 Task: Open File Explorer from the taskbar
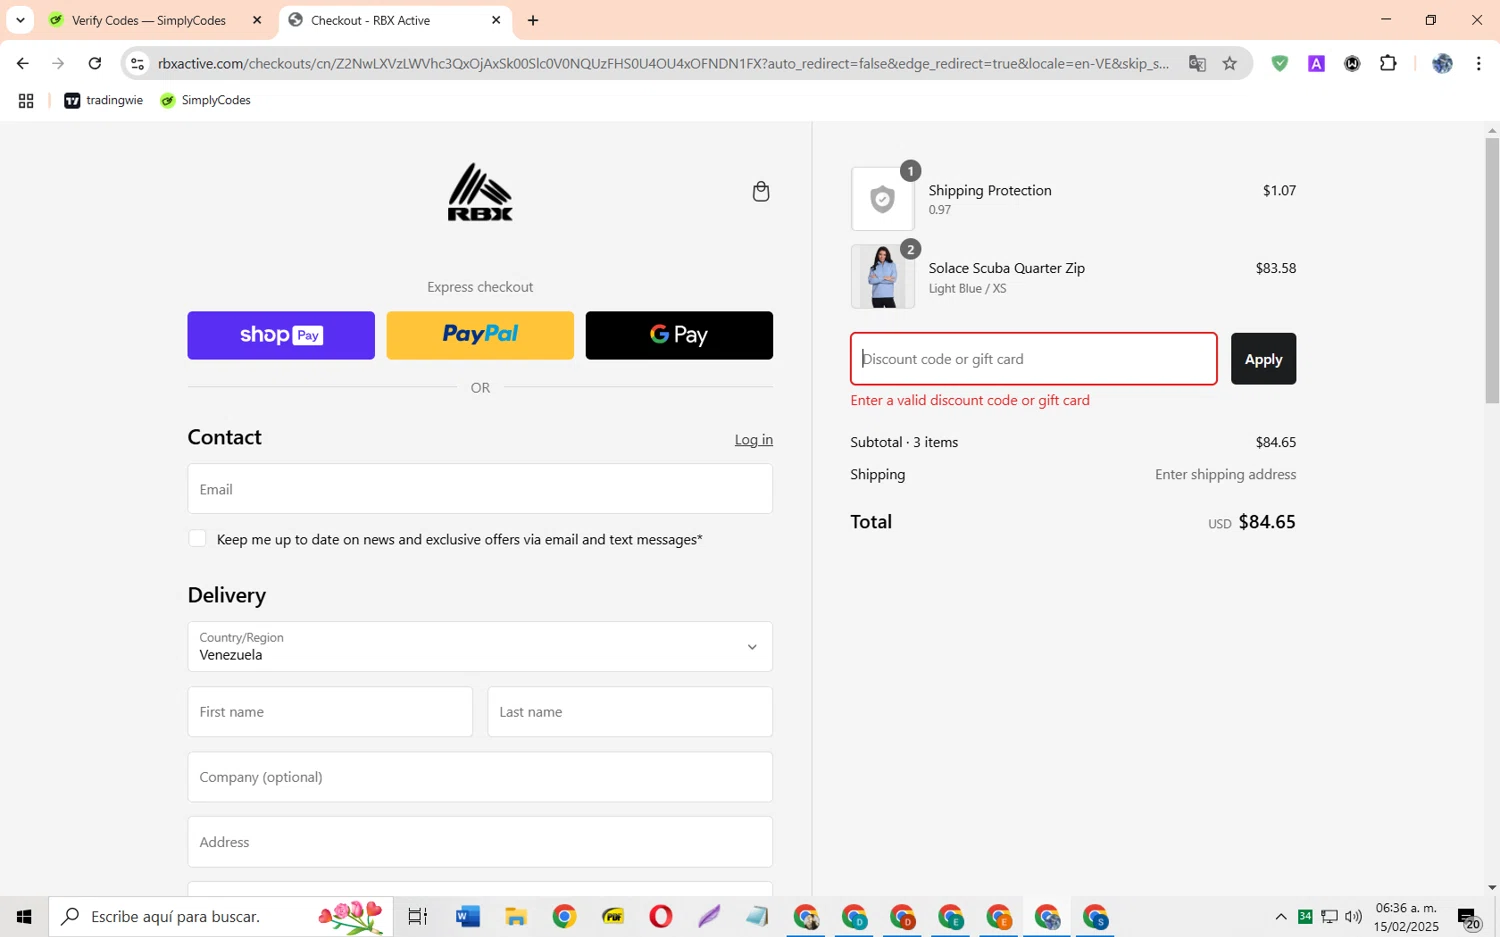(516, 916)
